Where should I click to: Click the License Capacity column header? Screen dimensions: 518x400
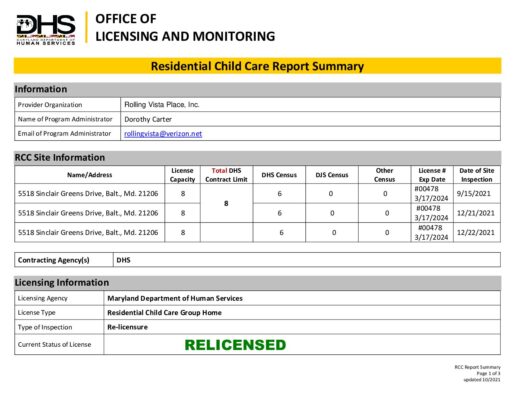182,175
